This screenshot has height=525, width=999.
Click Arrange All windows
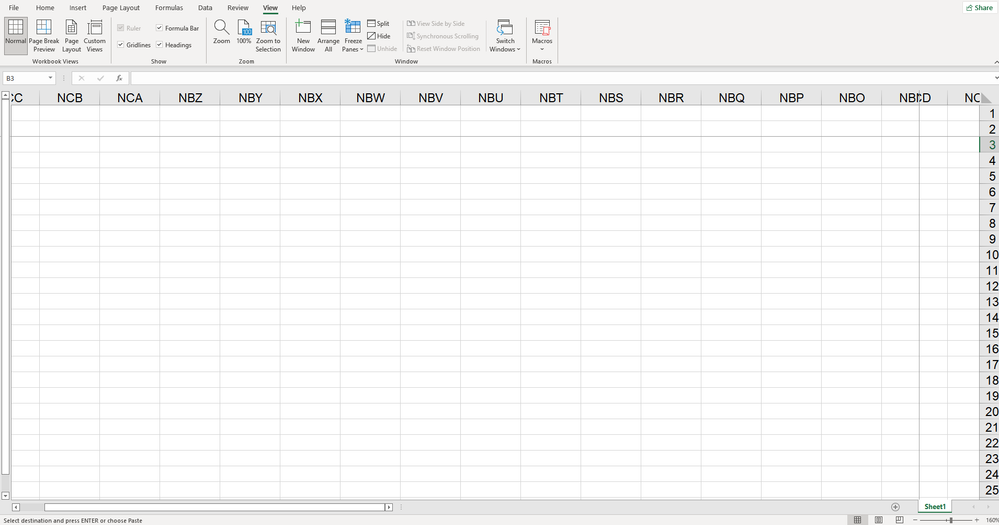coord(328,36)
